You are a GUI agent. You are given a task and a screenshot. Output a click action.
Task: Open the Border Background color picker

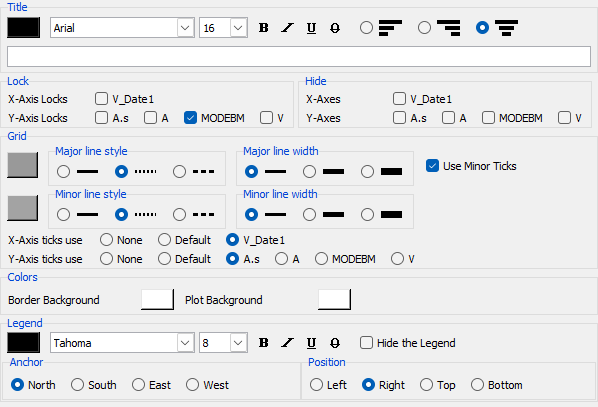click(x=157, y=299)
